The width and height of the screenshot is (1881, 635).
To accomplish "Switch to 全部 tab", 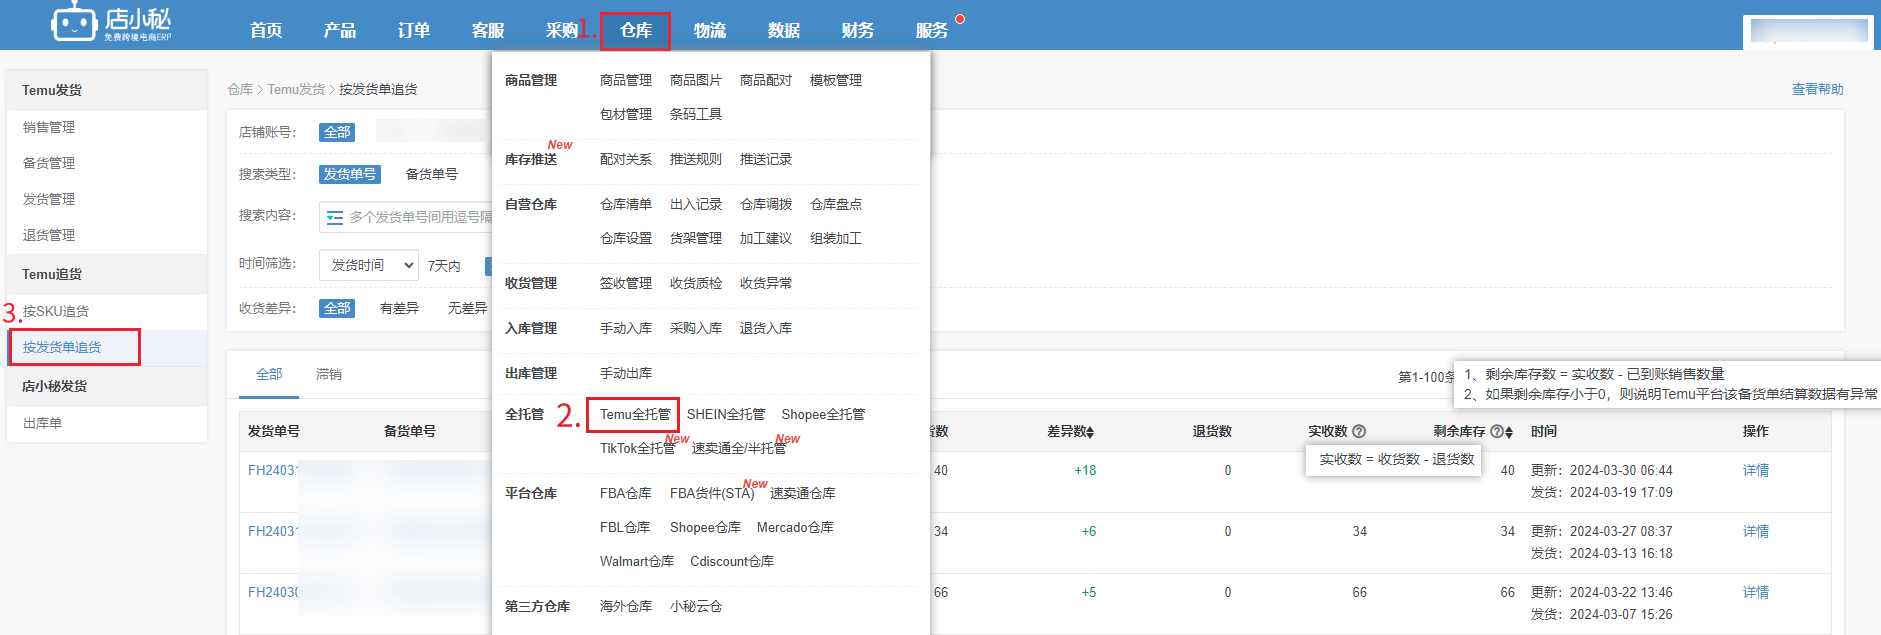I will point(269,374).
